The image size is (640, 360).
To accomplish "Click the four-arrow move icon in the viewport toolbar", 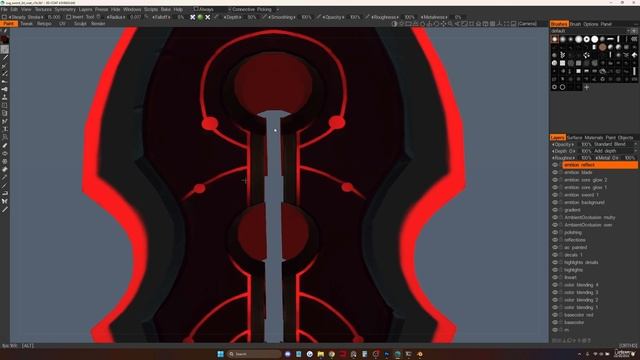I will pos(443,24).
